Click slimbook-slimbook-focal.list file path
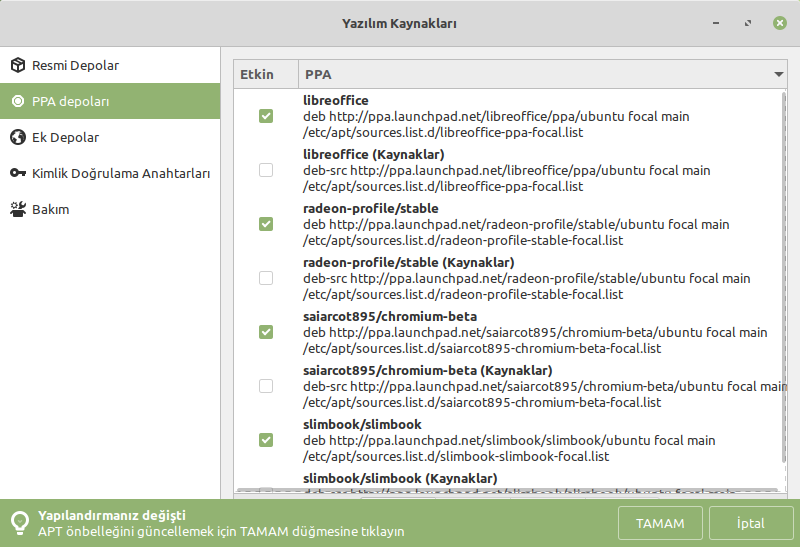The height and width of the screenshot is (547, 800). coord(456,457)
